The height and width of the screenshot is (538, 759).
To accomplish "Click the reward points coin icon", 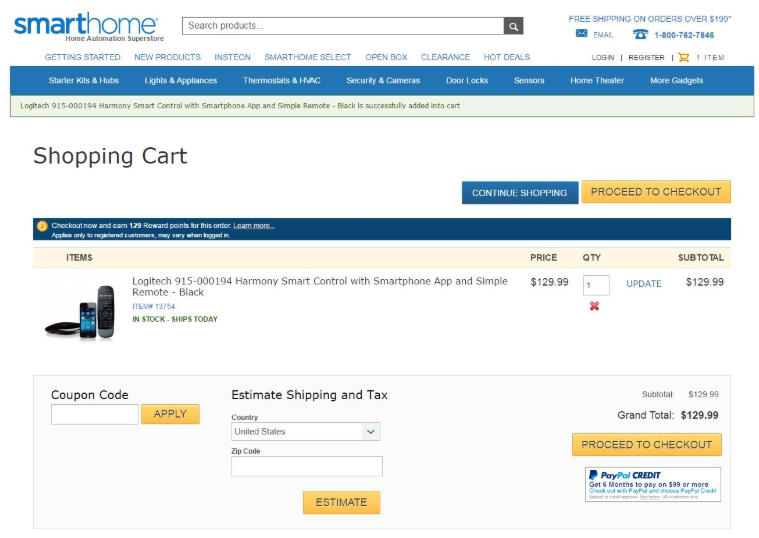I will coord(42,227).
